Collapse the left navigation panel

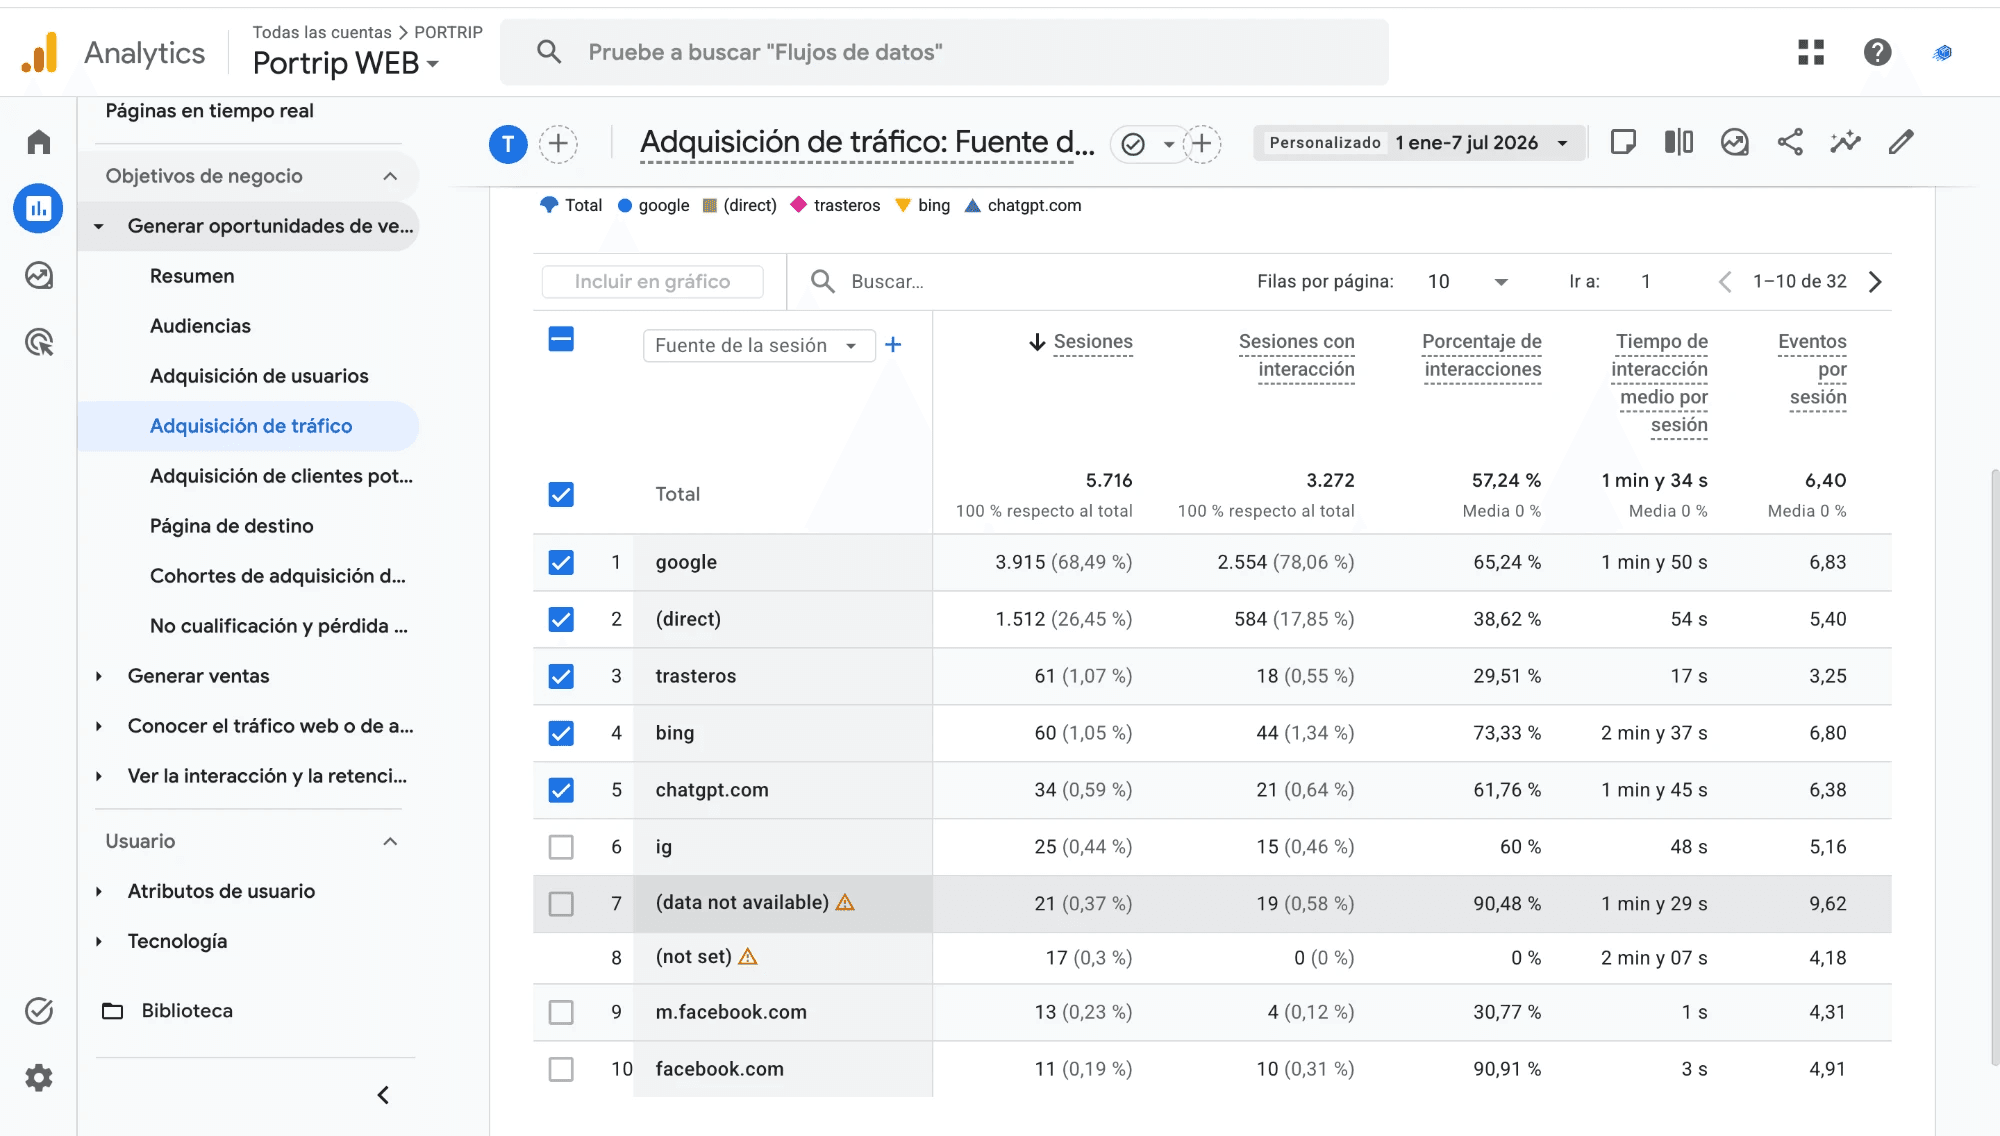pos(383,1095)
